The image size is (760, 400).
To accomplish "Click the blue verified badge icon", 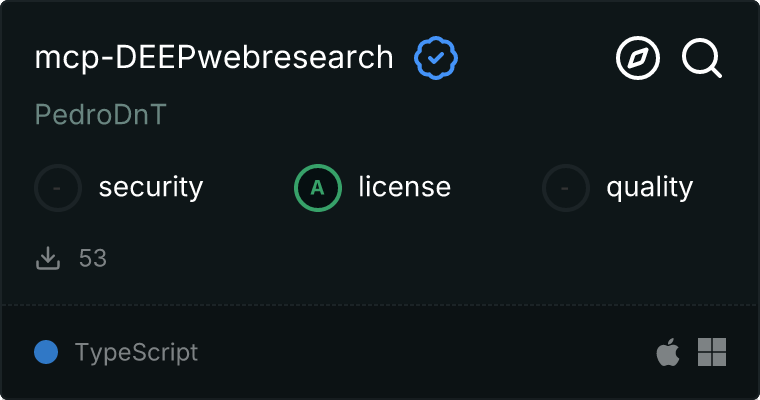I will click(x=436, y=59).
